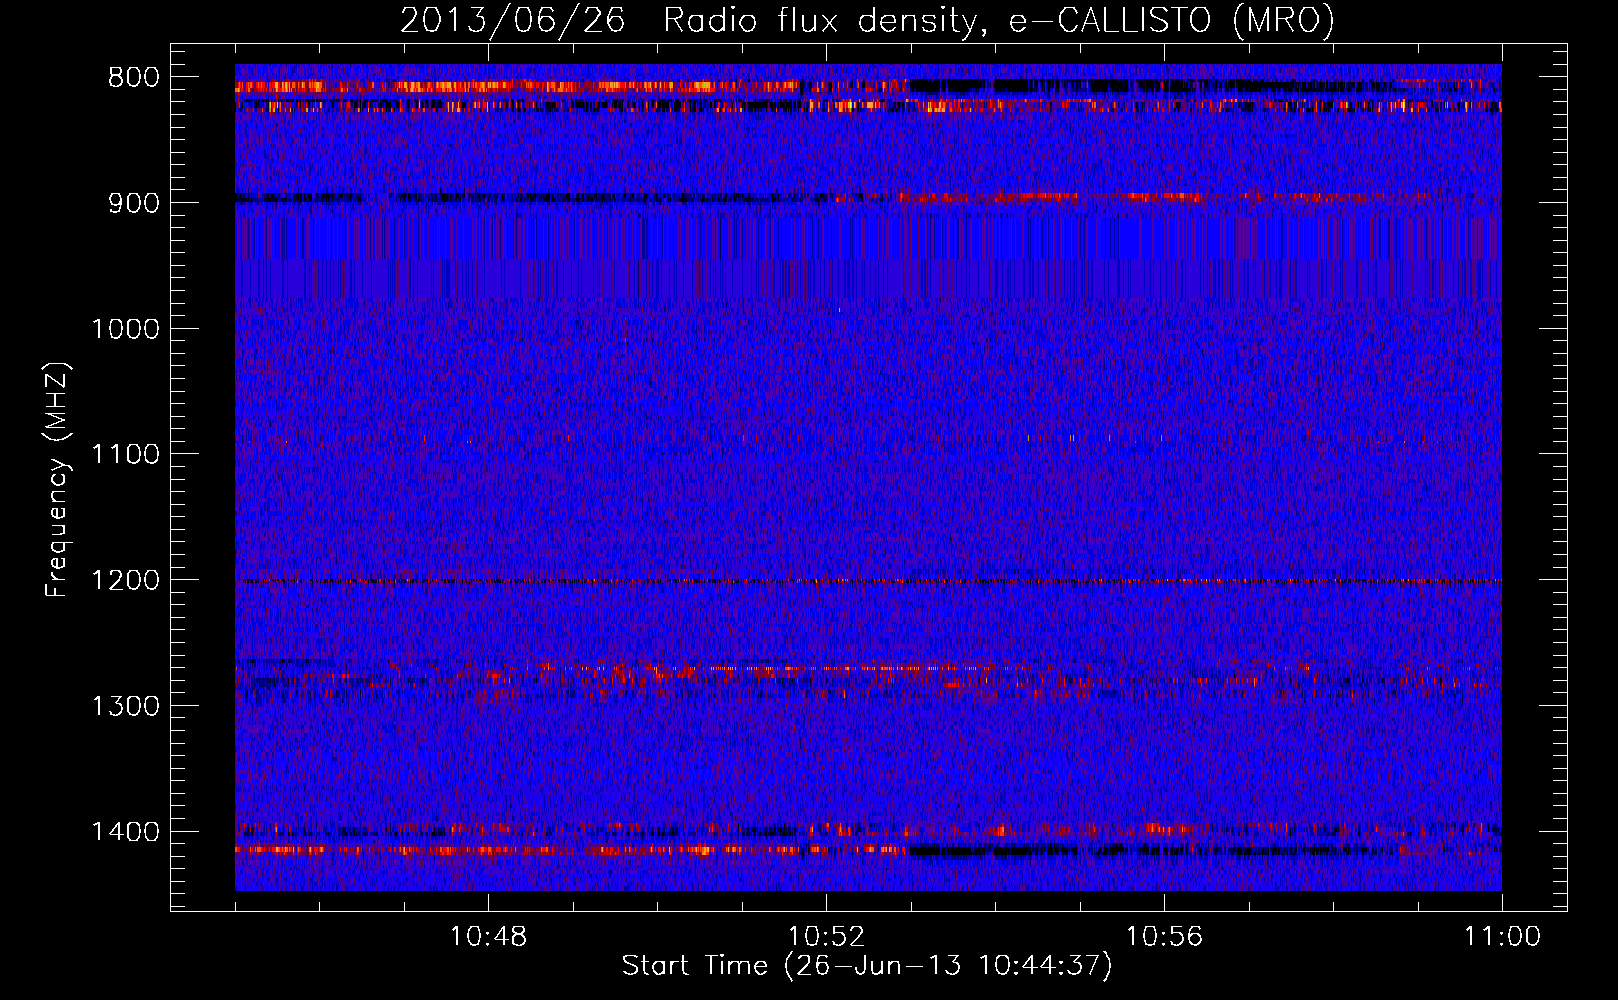Click the 'Start Time (26-Jun-13 10:44:37)' label
The image size is (1618, 1000).
867,966
